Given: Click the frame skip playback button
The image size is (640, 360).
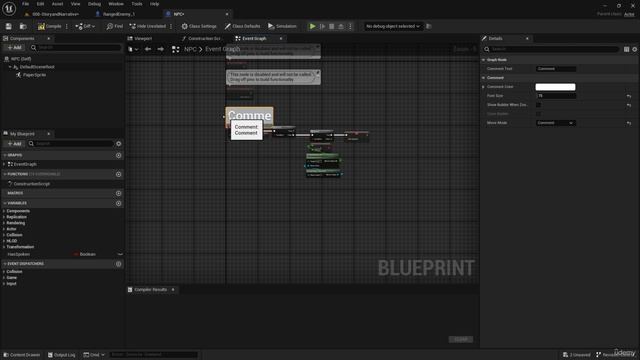Looking at the screenshot, I should tap(322, 26).
